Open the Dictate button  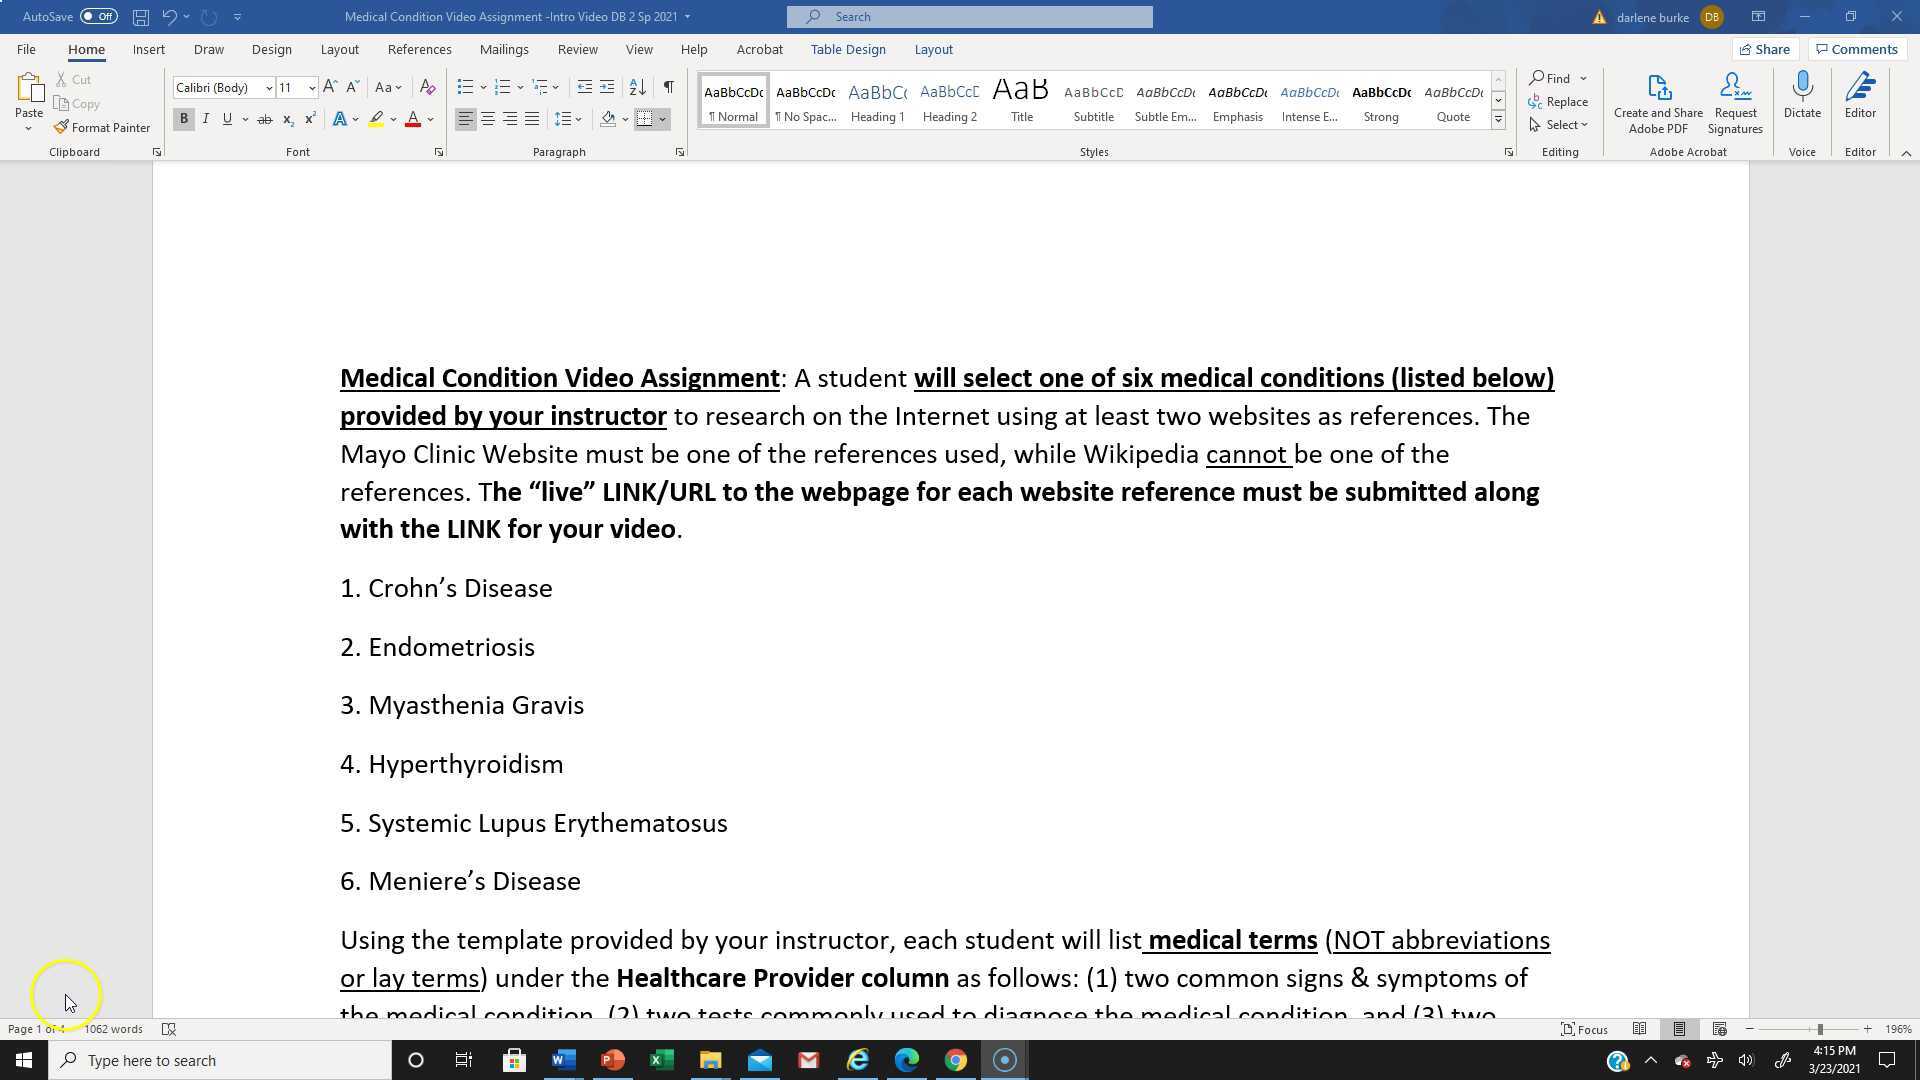(1802, 95)
